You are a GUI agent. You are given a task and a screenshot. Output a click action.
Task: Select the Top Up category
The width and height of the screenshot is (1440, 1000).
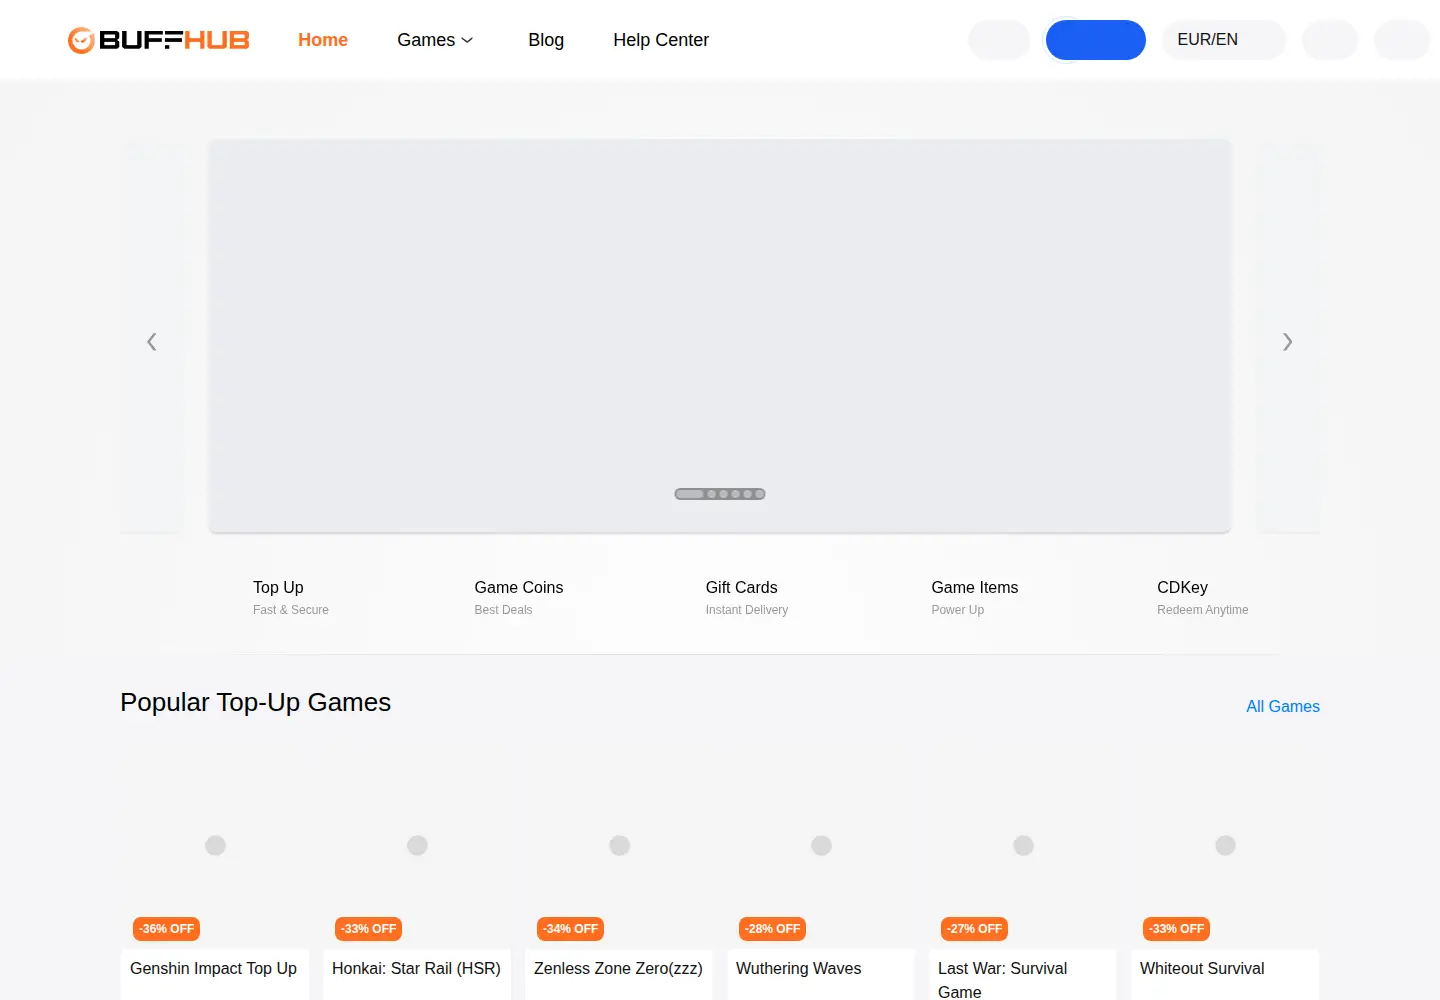(290, 597)
